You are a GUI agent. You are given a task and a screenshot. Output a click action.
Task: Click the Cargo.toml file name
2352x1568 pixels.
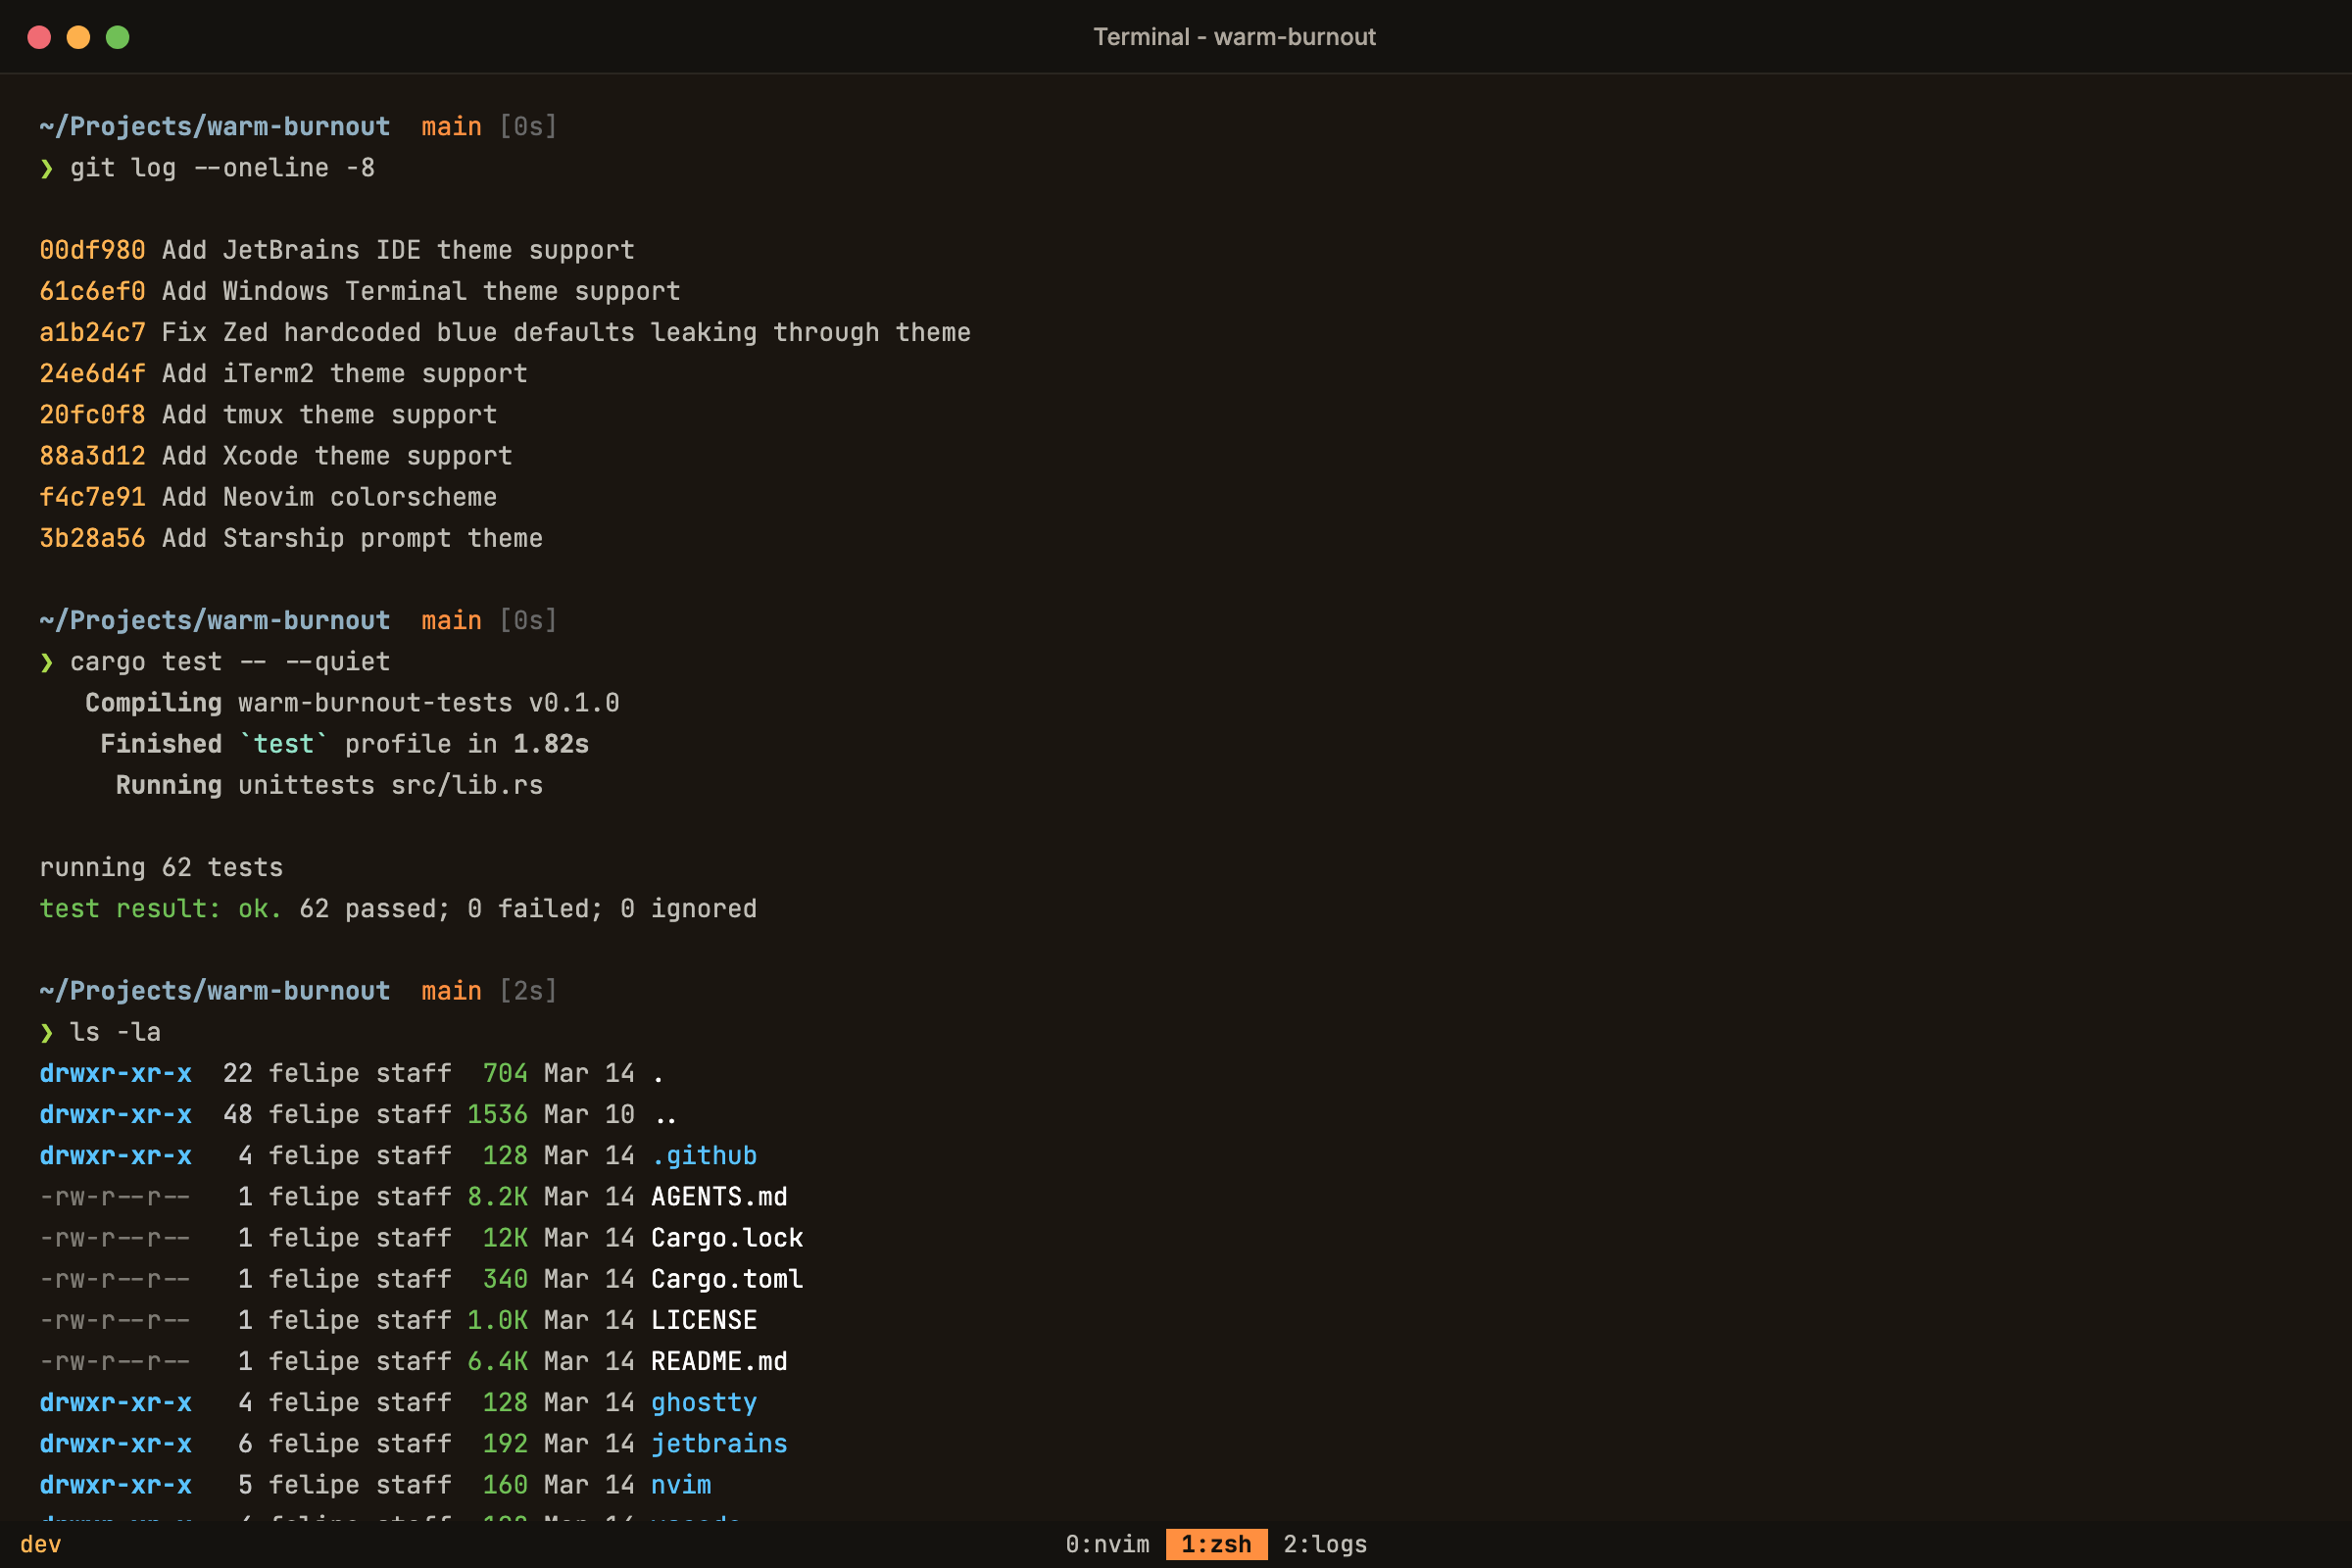727,1279
